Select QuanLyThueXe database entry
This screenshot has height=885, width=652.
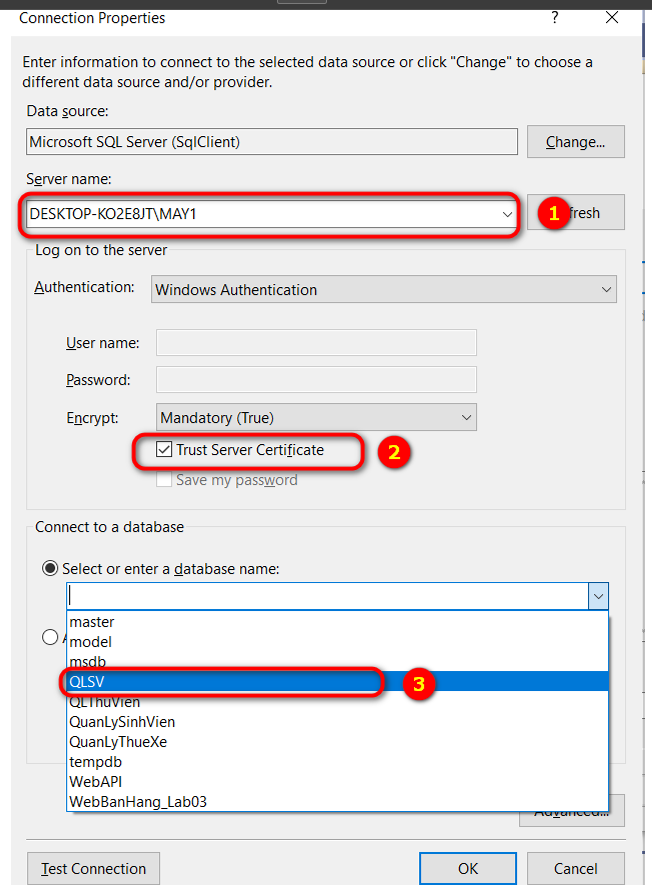[x=120, y=742]
